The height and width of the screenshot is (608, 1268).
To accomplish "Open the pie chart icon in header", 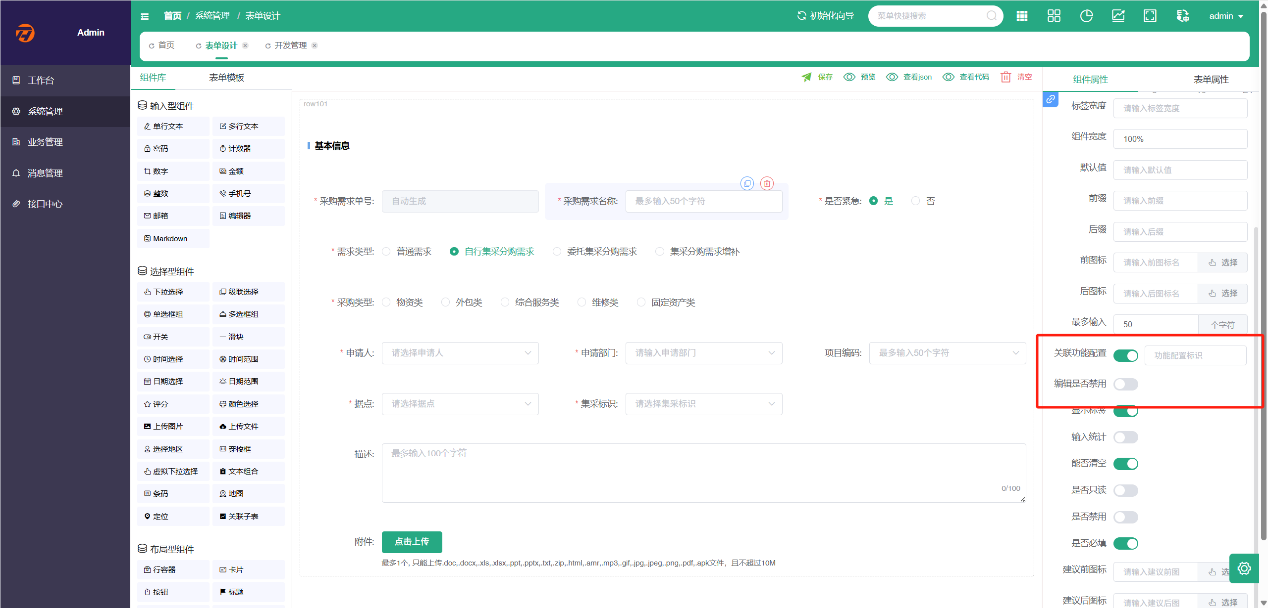I will click(x=1086, y=16).
